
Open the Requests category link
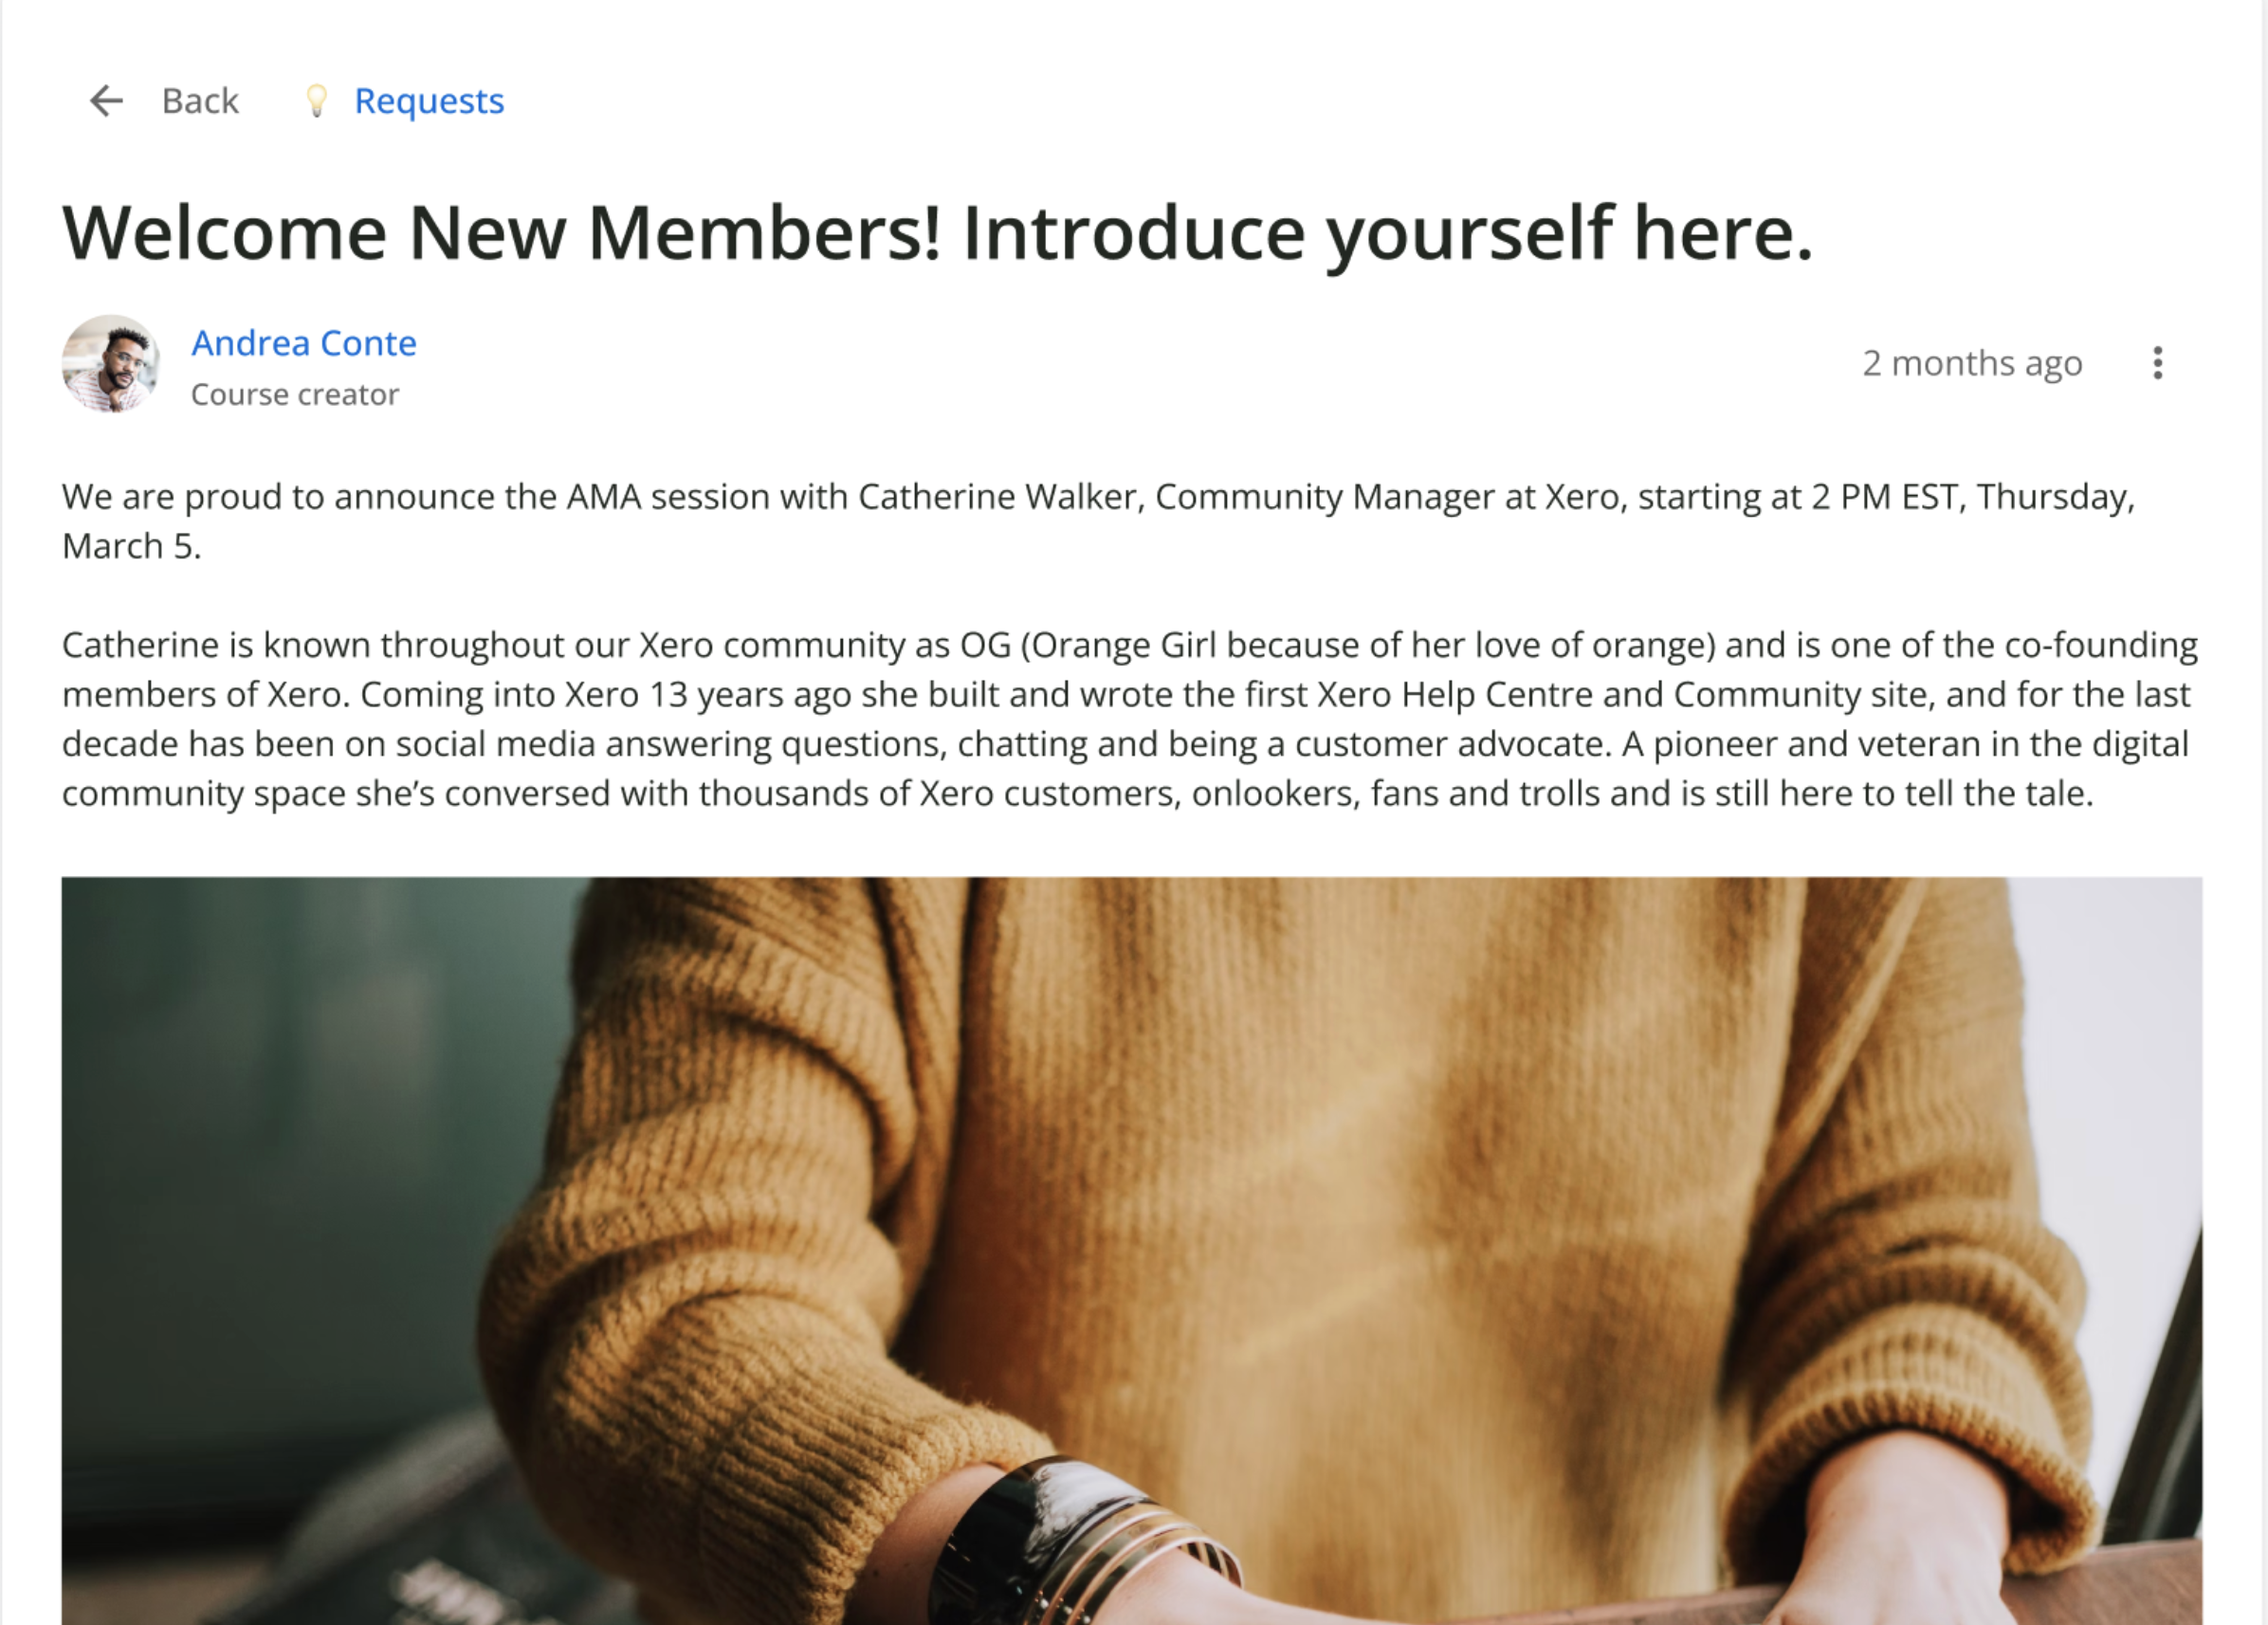429,101
